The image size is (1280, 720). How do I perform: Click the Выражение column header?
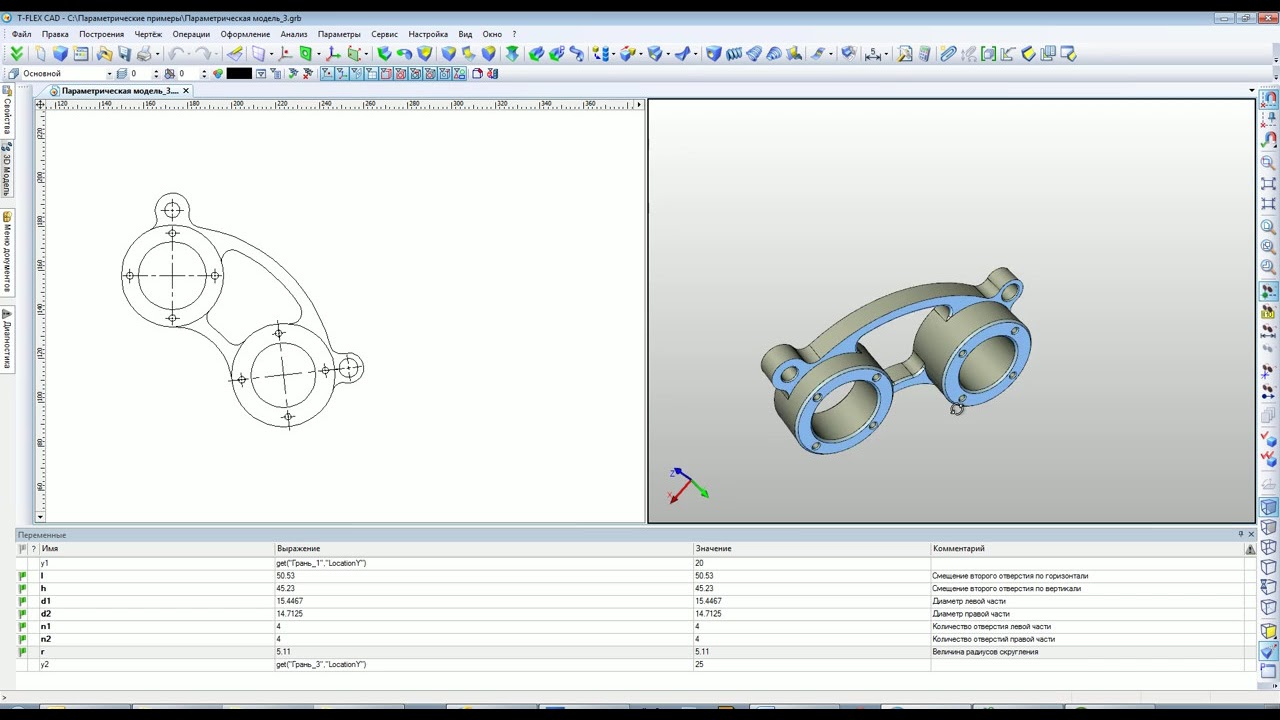(484, 548)
